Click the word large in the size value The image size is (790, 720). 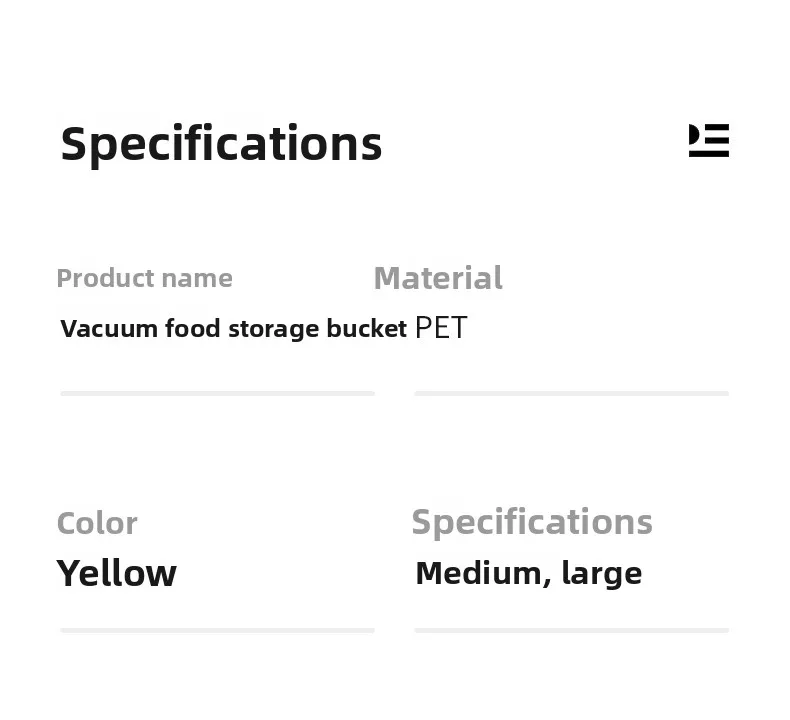click(x=602, y=574)
